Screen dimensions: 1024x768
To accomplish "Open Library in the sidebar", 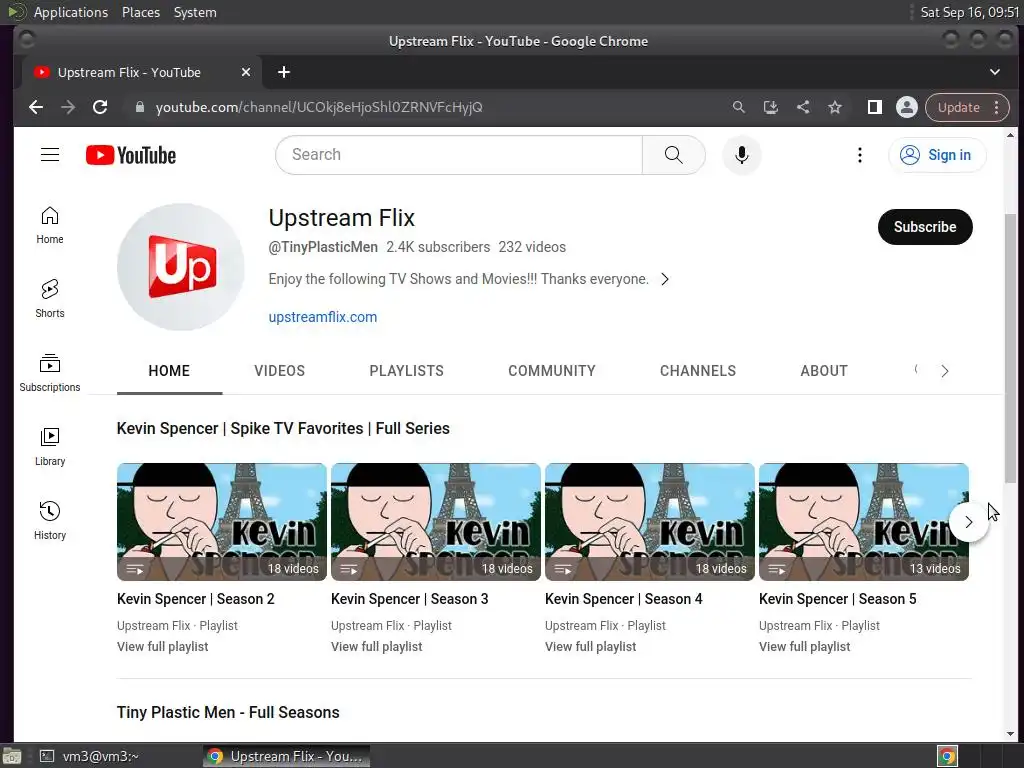I will [x=50, y=447].
